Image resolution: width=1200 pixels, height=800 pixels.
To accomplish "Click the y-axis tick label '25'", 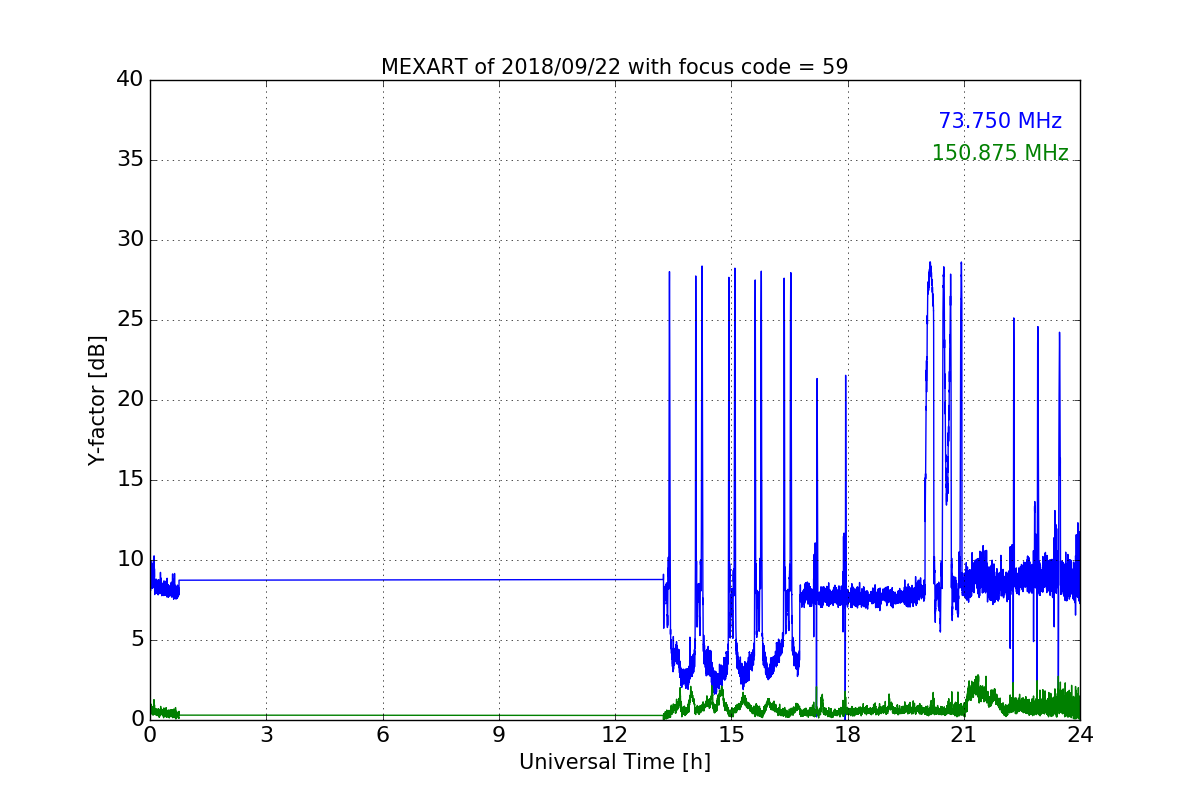I will (x=130, y=320).
